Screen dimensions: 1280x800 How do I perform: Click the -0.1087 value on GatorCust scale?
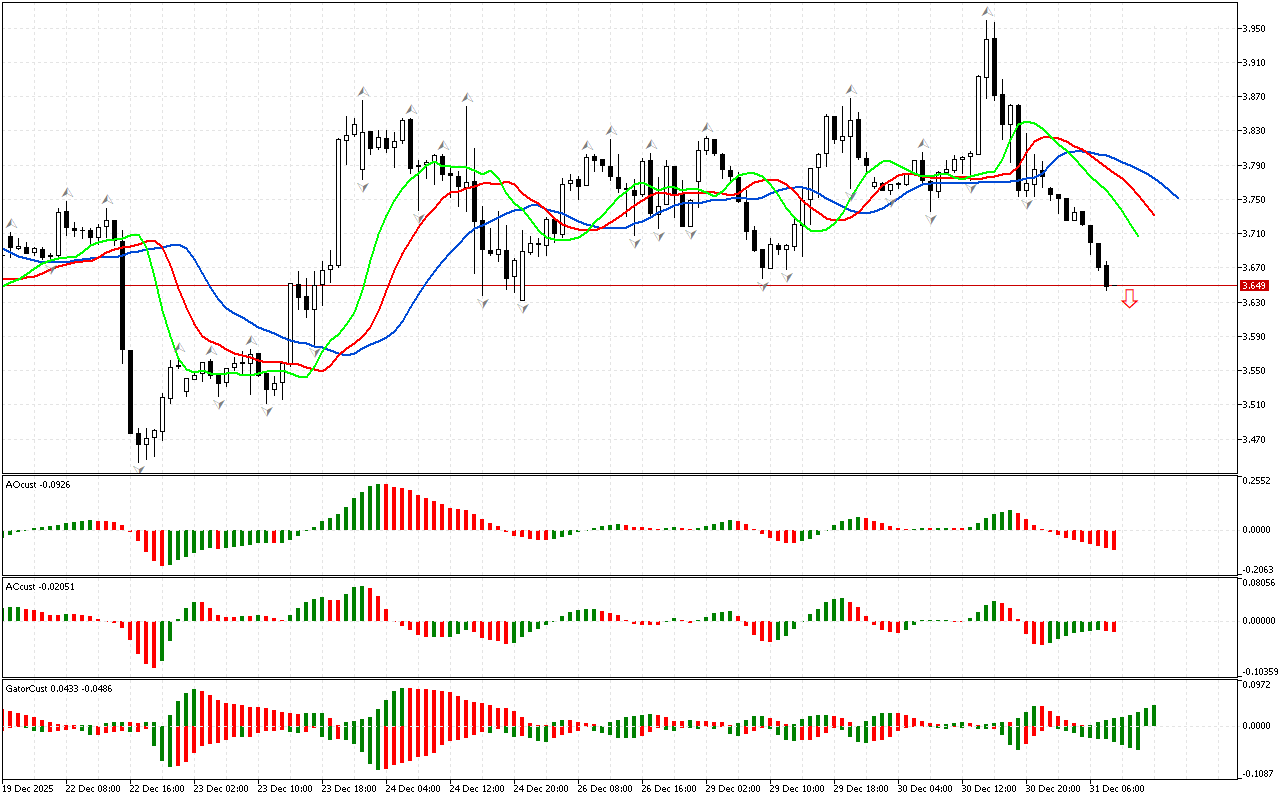coord(1256,774)
